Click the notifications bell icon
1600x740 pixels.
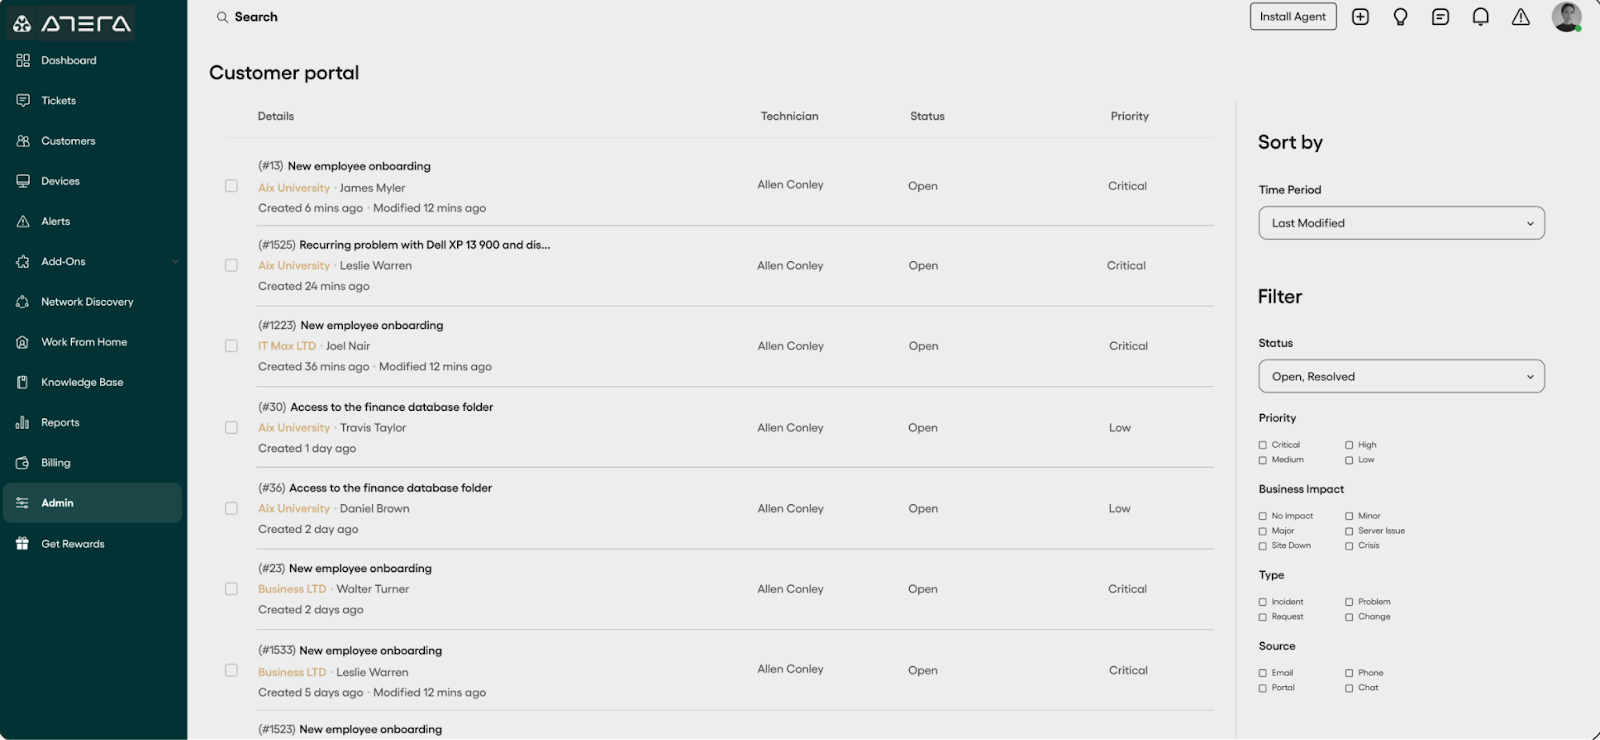pyautogui.click(x=1480, y=16)
